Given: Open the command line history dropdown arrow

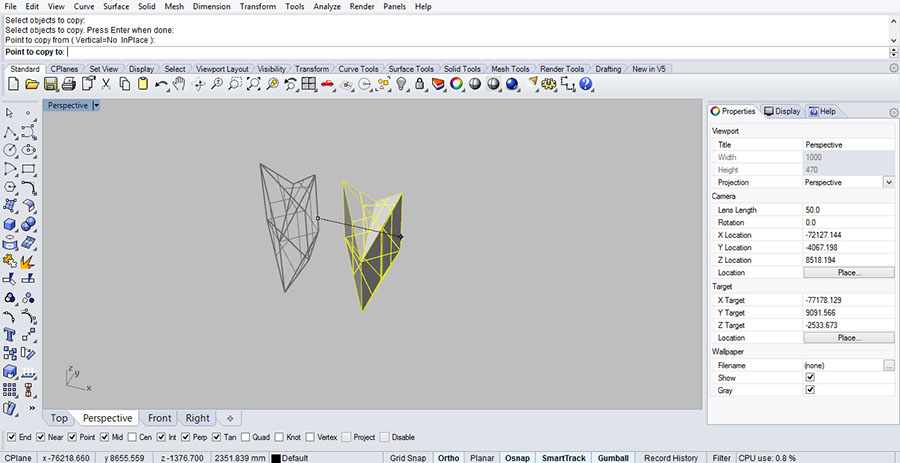Looking at the screenshot, I should point(894,41).
